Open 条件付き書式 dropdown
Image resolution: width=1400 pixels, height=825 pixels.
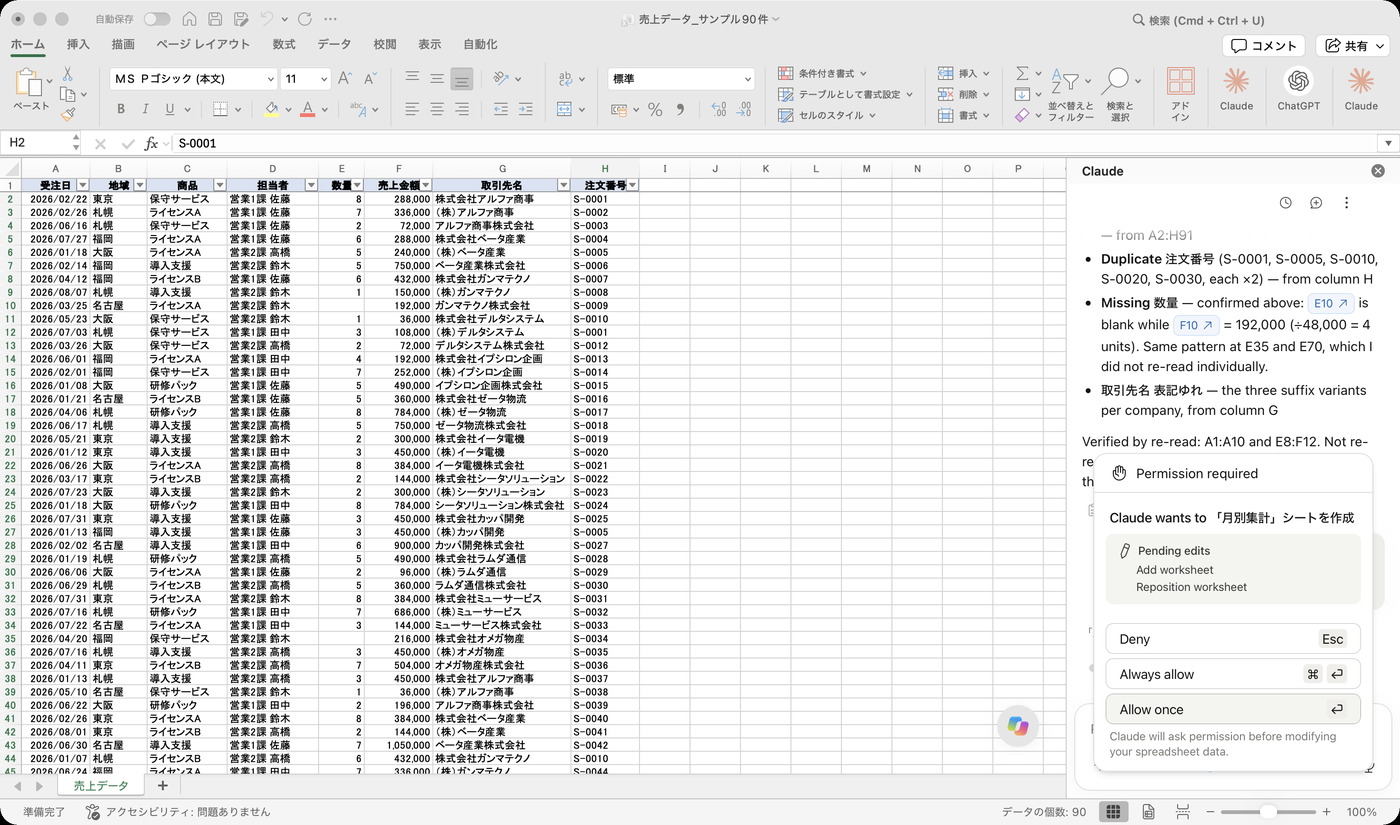tap(823, 74)
